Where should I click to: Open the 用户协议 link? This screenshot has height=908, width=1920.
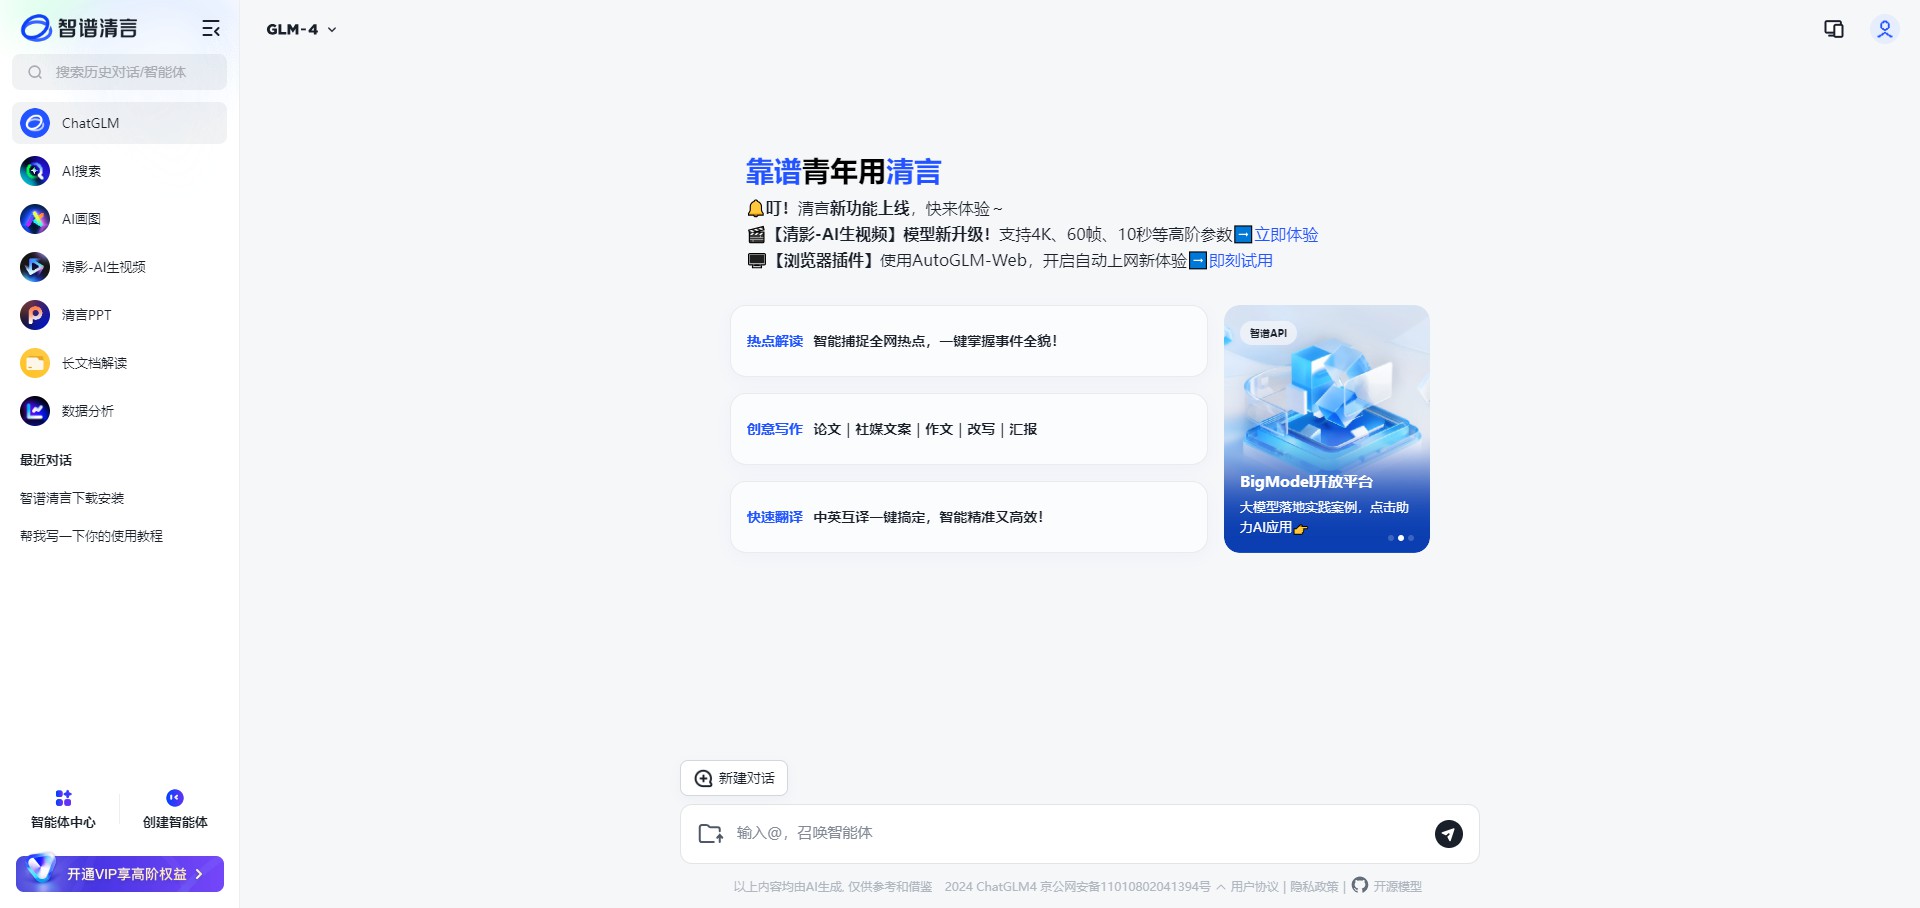coord(1254,886)
